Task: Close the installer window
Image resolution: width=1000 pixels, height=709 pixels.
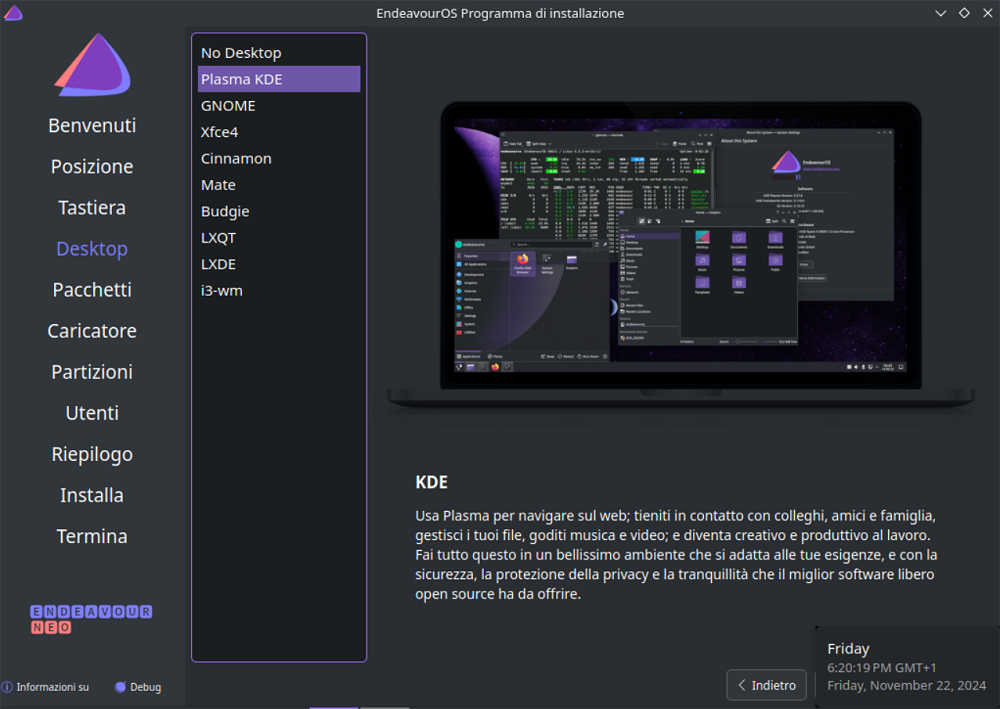Action: pos(987,13)
